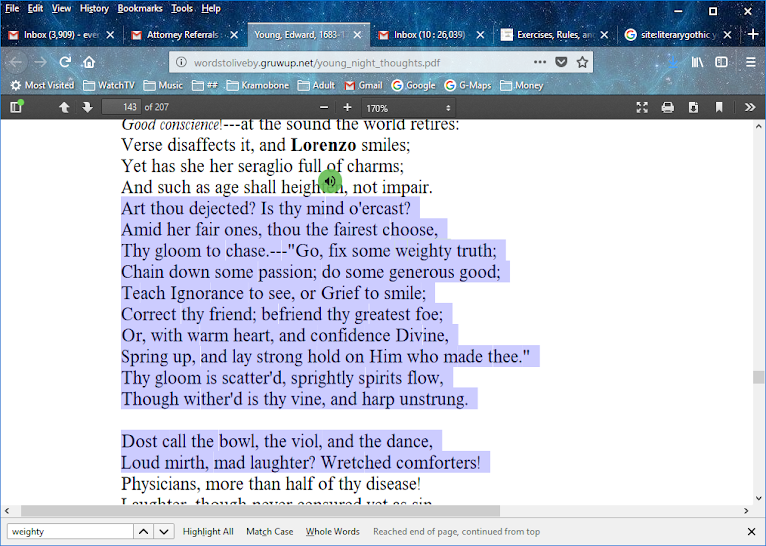
Task: Open WatchTV bookmarks folder
Action: (x=109, y=85)
